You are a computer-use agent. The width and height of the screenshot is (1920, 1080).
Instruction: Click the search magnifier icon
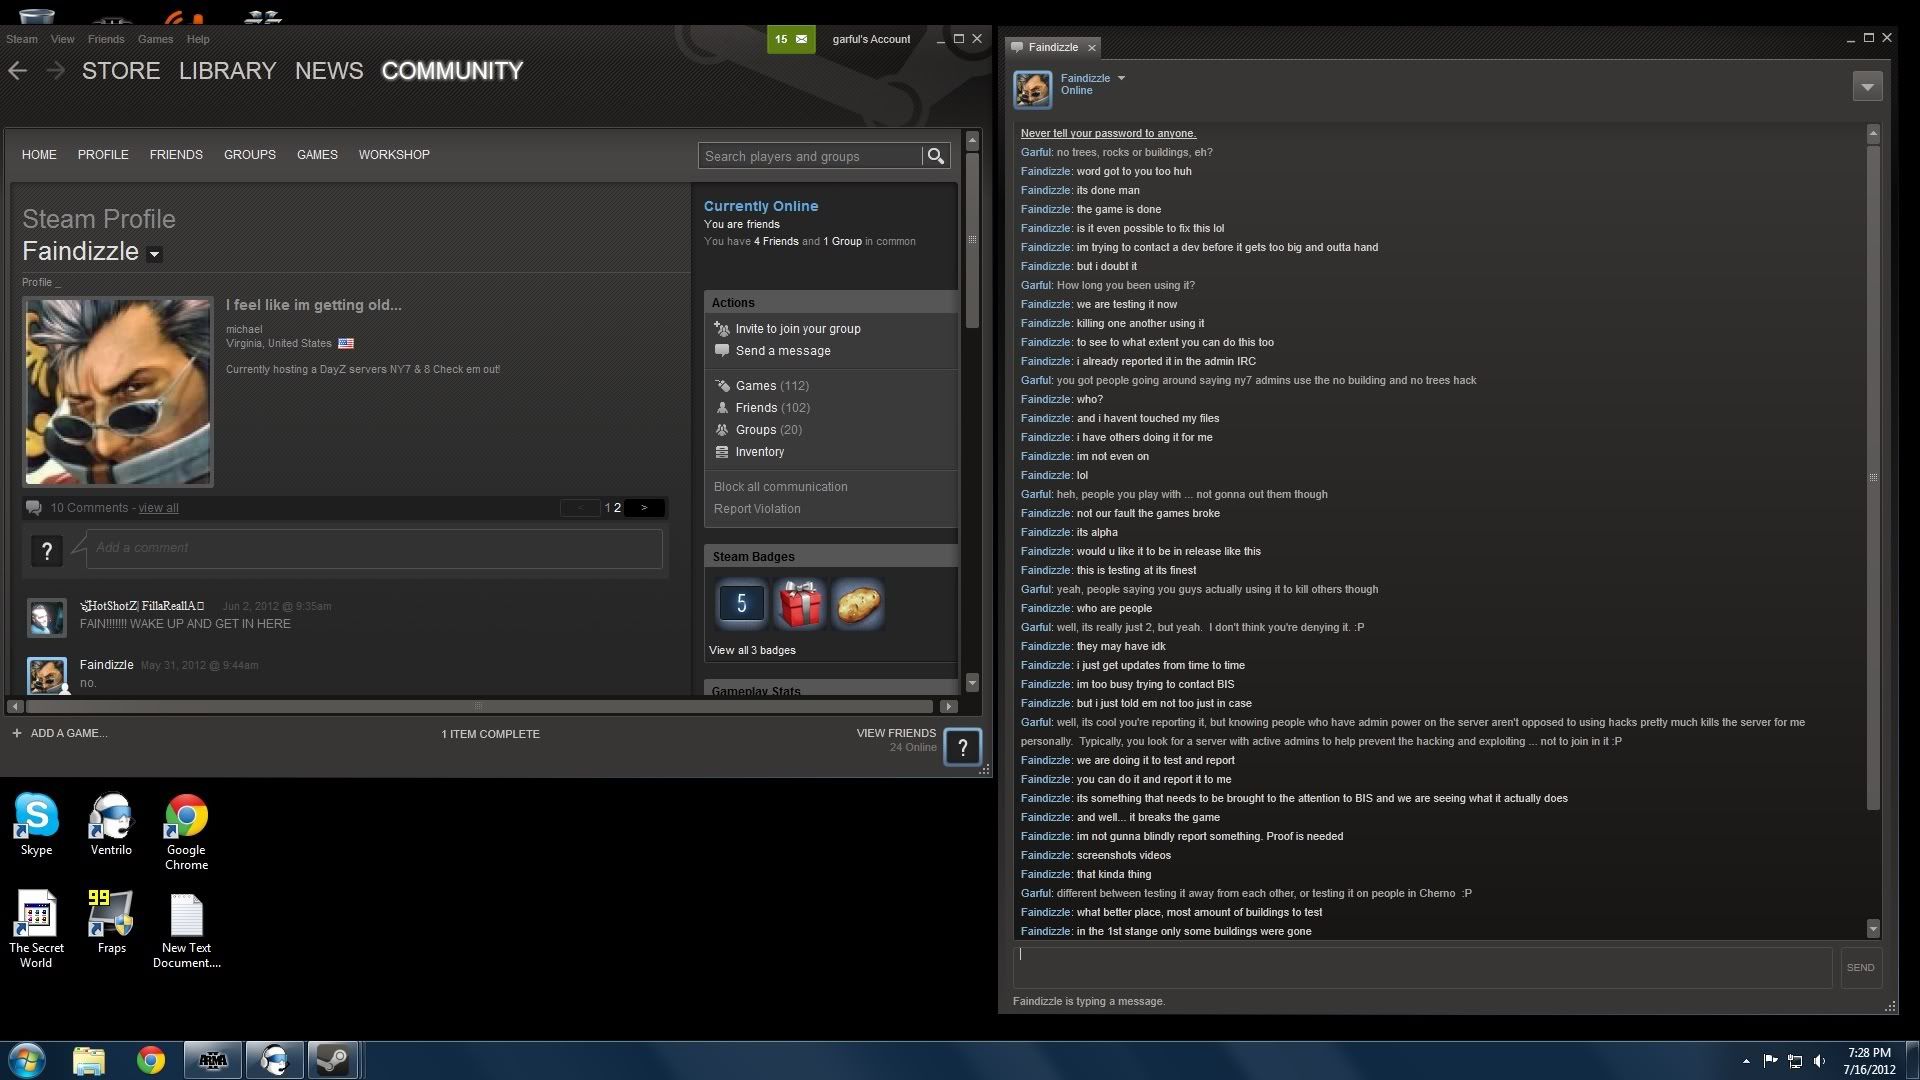(935, 156)
